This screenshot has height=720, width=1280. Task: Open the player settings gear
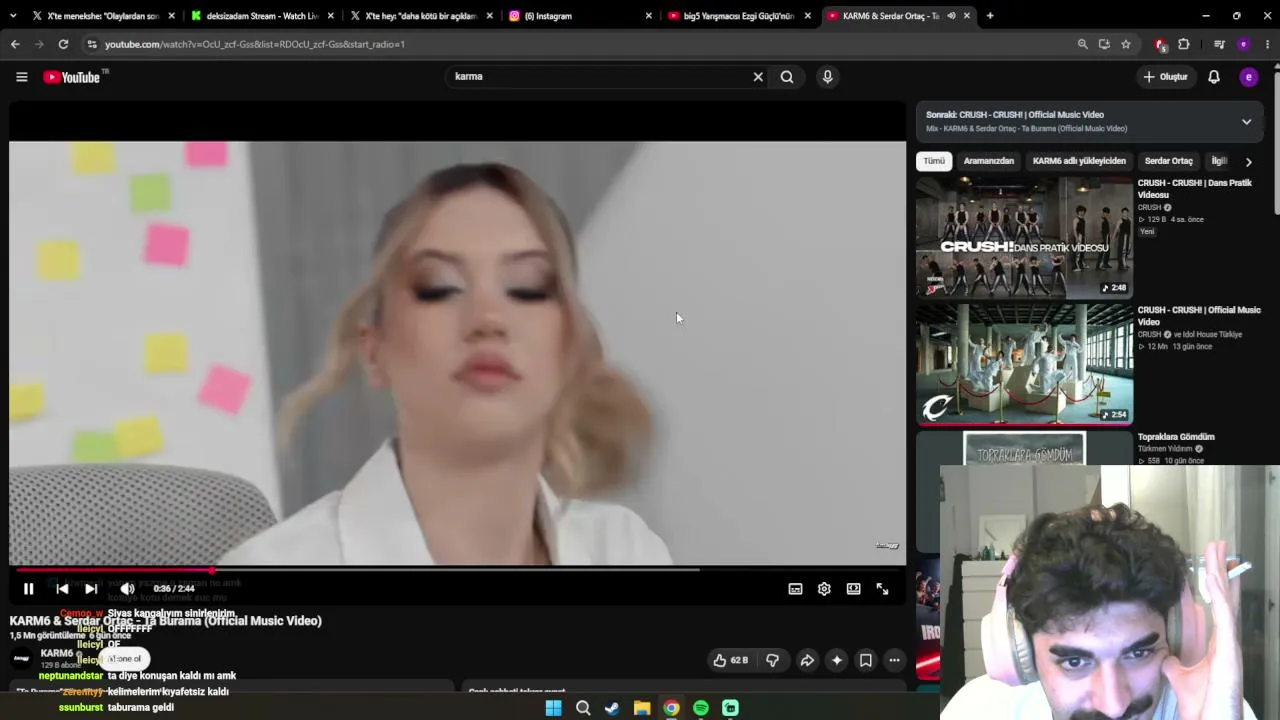(824, 589)
